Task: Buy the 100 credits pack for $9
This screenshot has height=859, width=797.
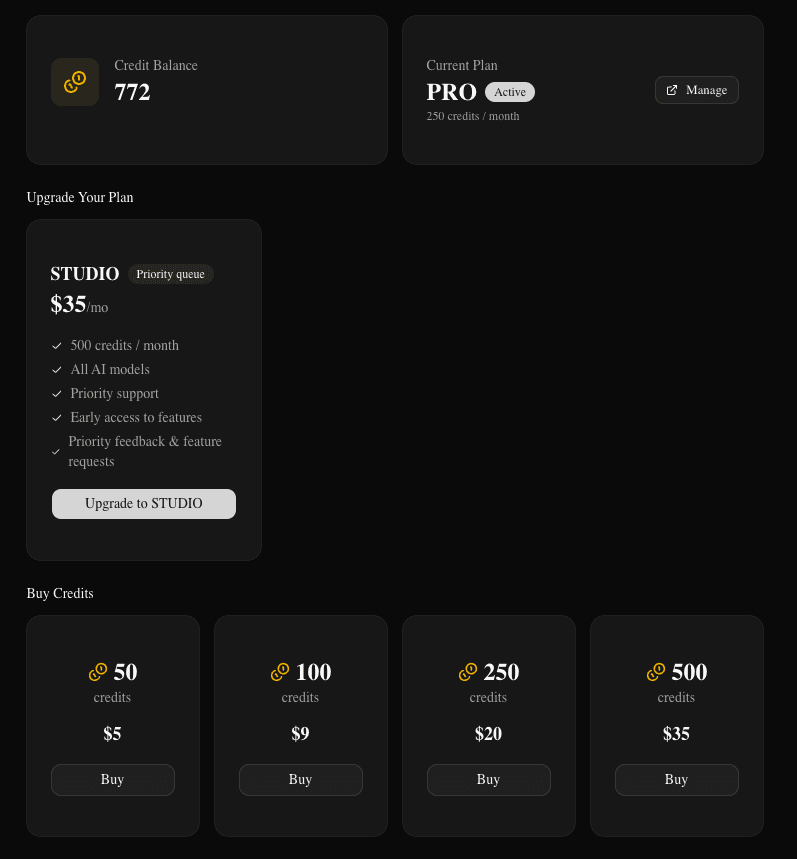Action: [x=300, y=779]
